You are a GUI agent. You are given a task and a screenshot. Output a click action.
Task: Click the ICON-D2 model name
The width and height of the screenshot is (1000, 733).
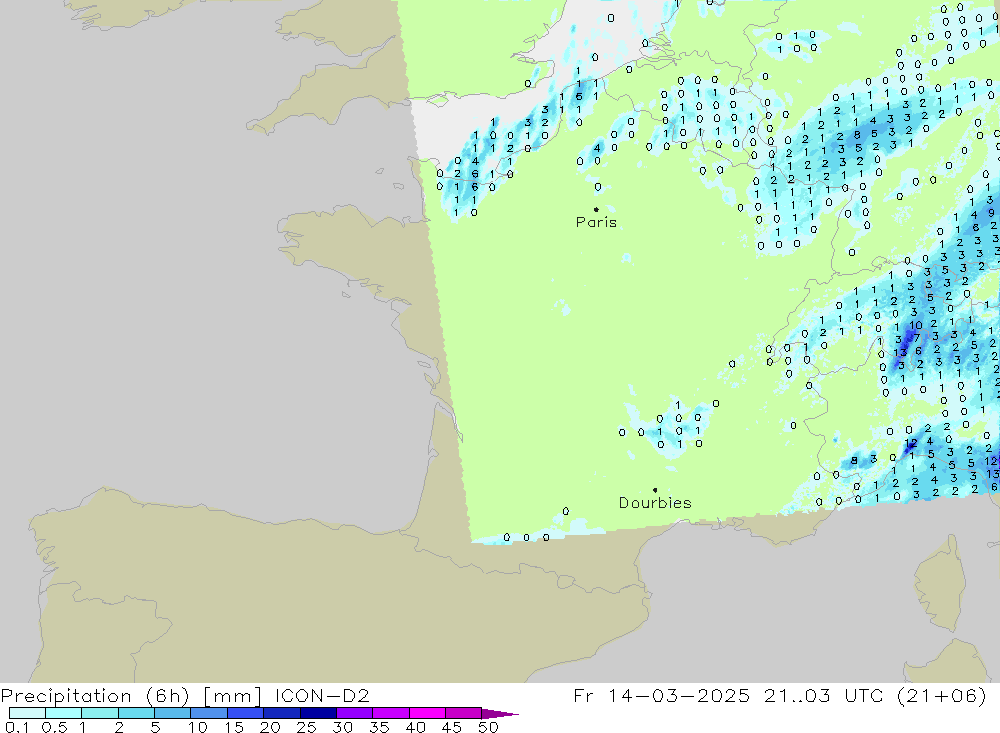(x=322, y=695)
